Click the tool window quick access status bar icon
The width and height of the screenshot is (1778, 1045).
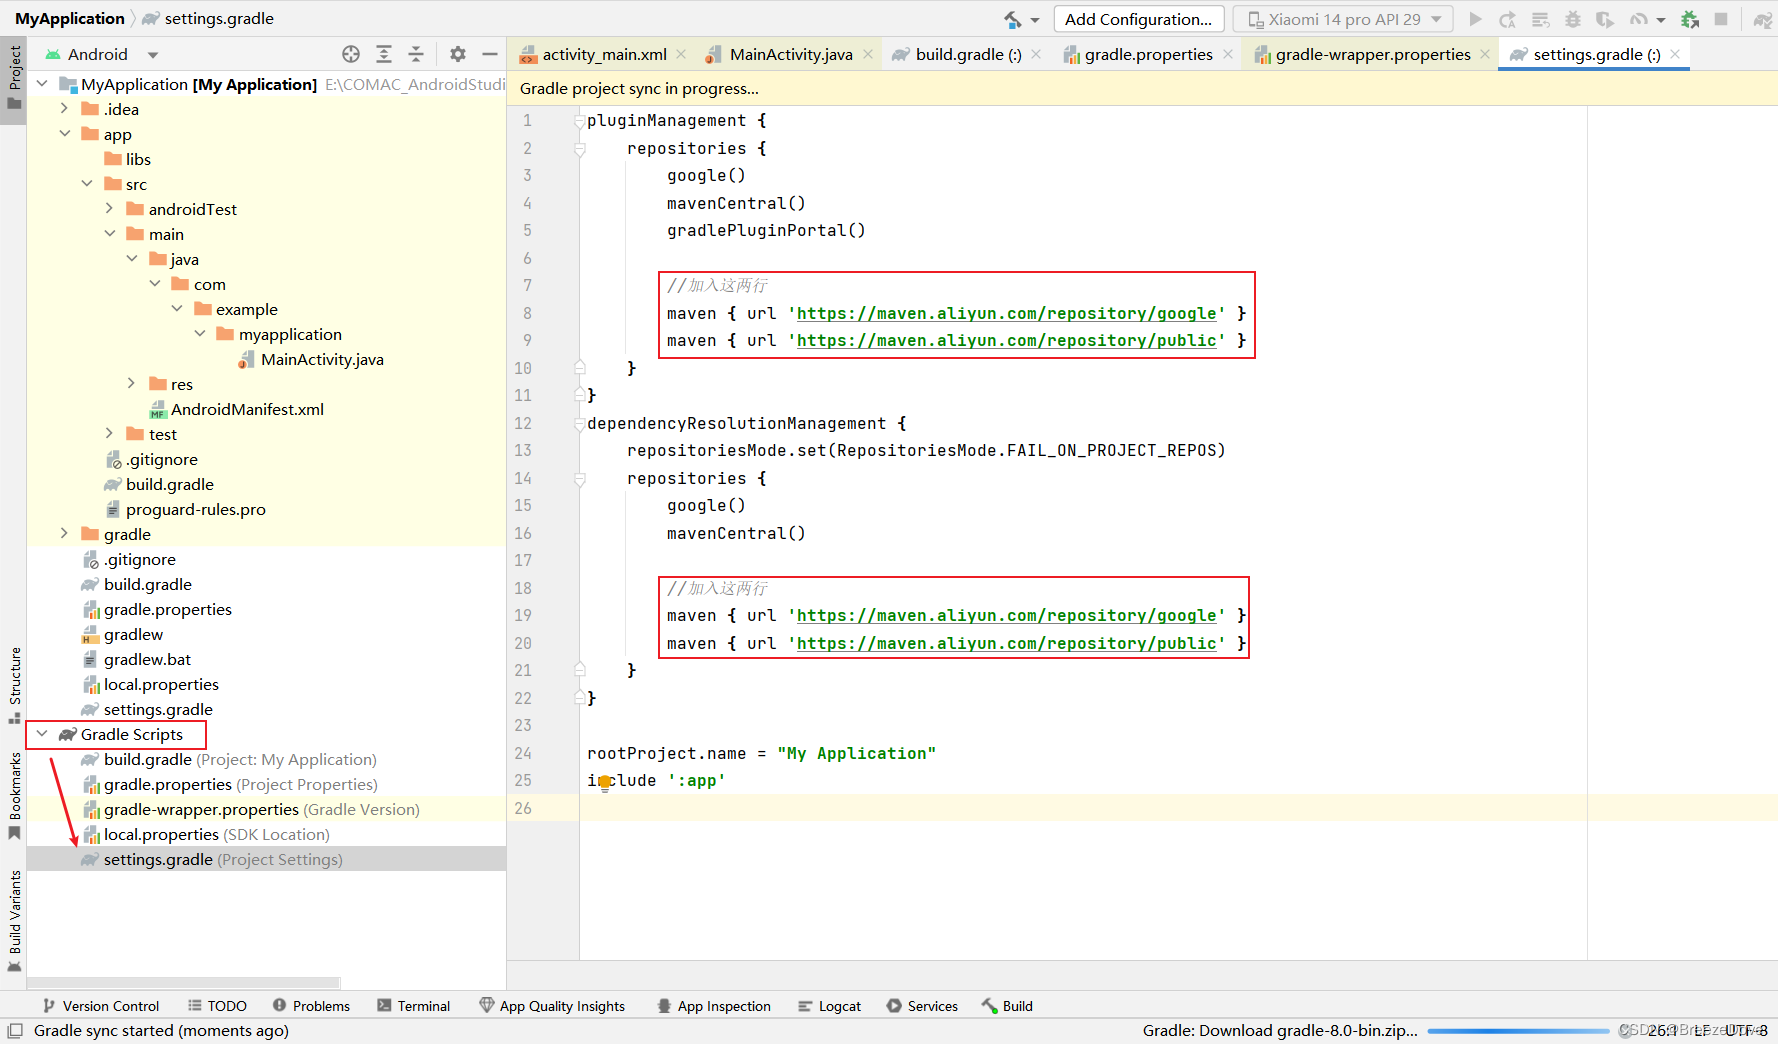tap(15, 1031)
